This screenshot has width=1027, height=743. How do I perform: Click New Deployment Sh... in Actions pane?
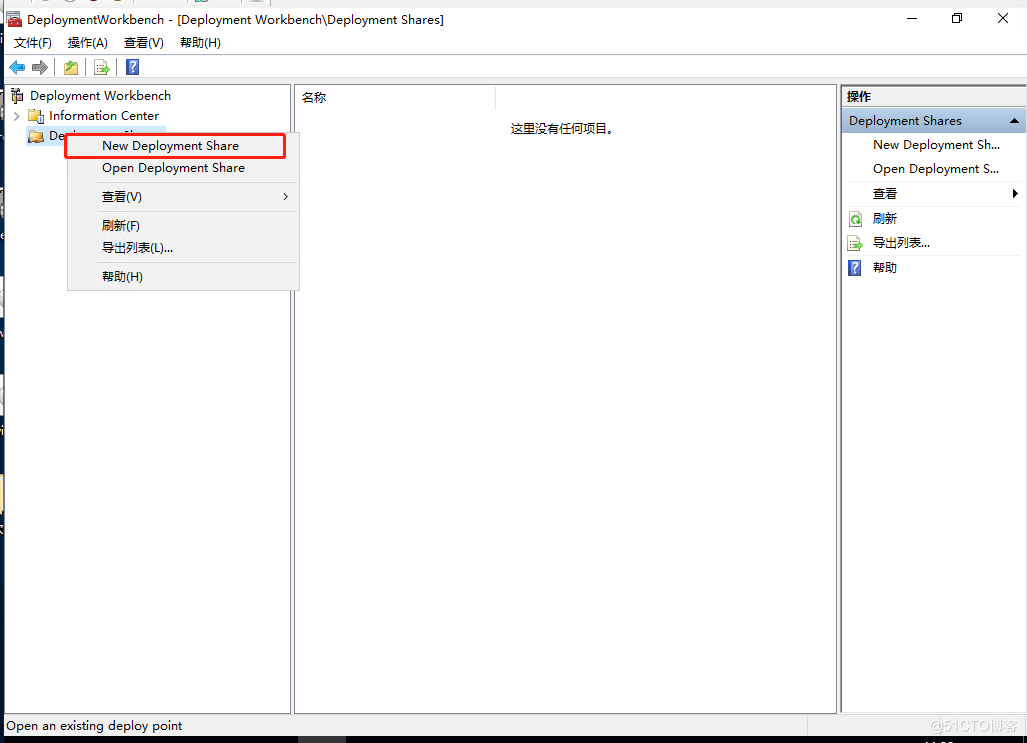click(936, 145)
